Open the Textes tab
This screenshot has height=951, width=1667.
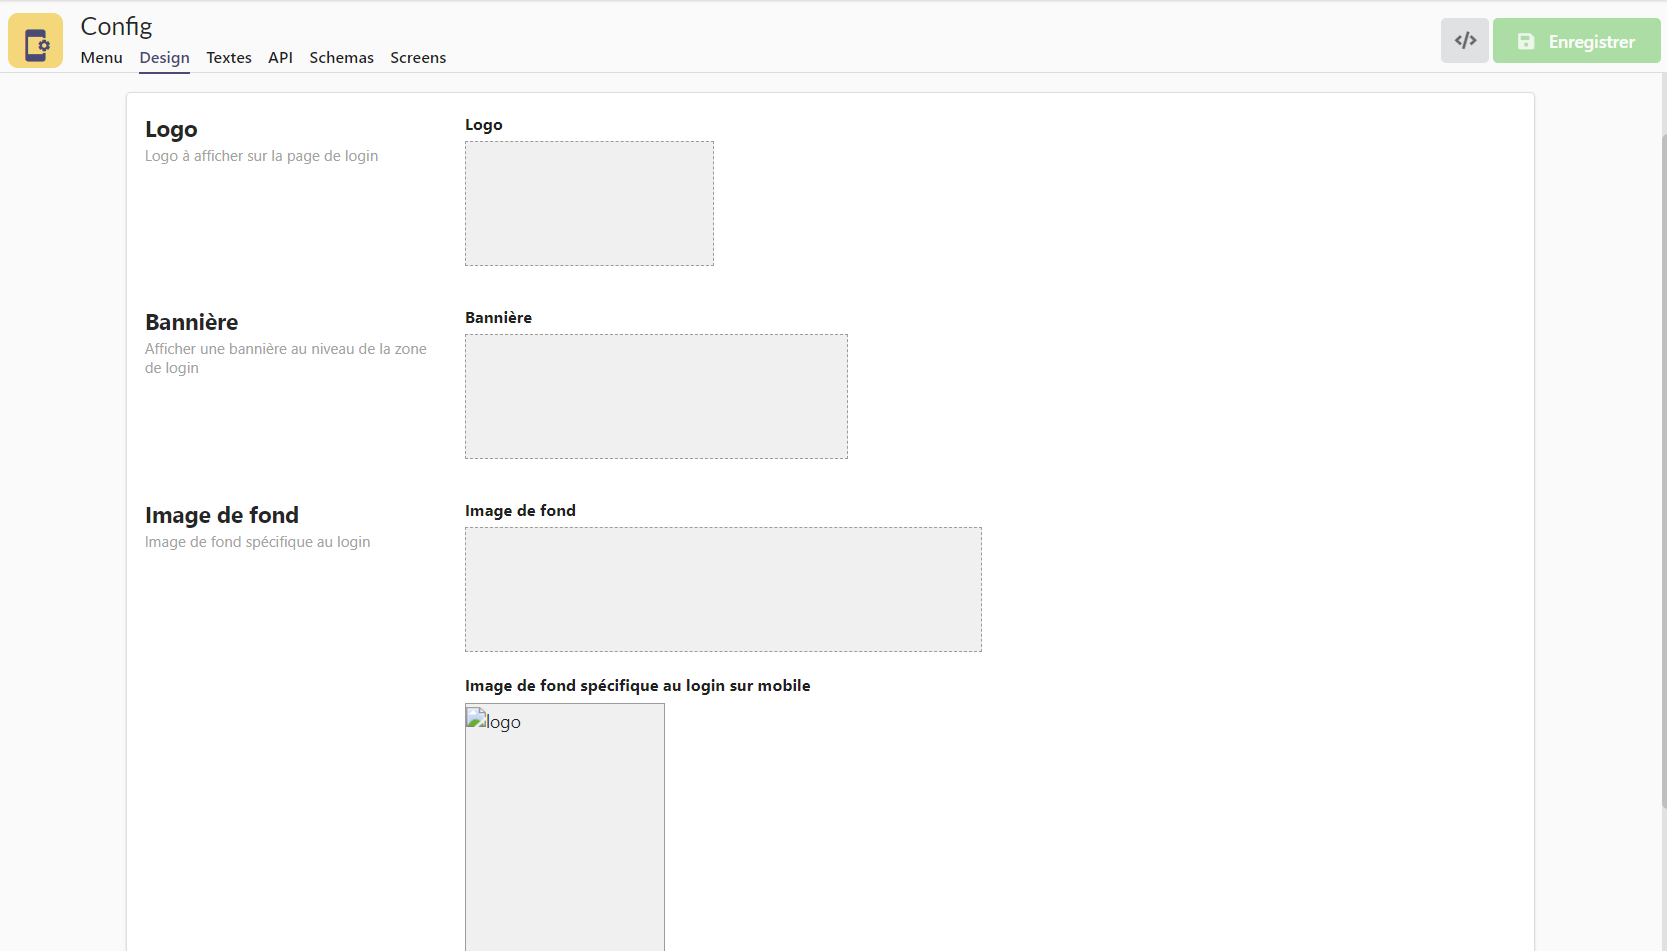point(229,58)
